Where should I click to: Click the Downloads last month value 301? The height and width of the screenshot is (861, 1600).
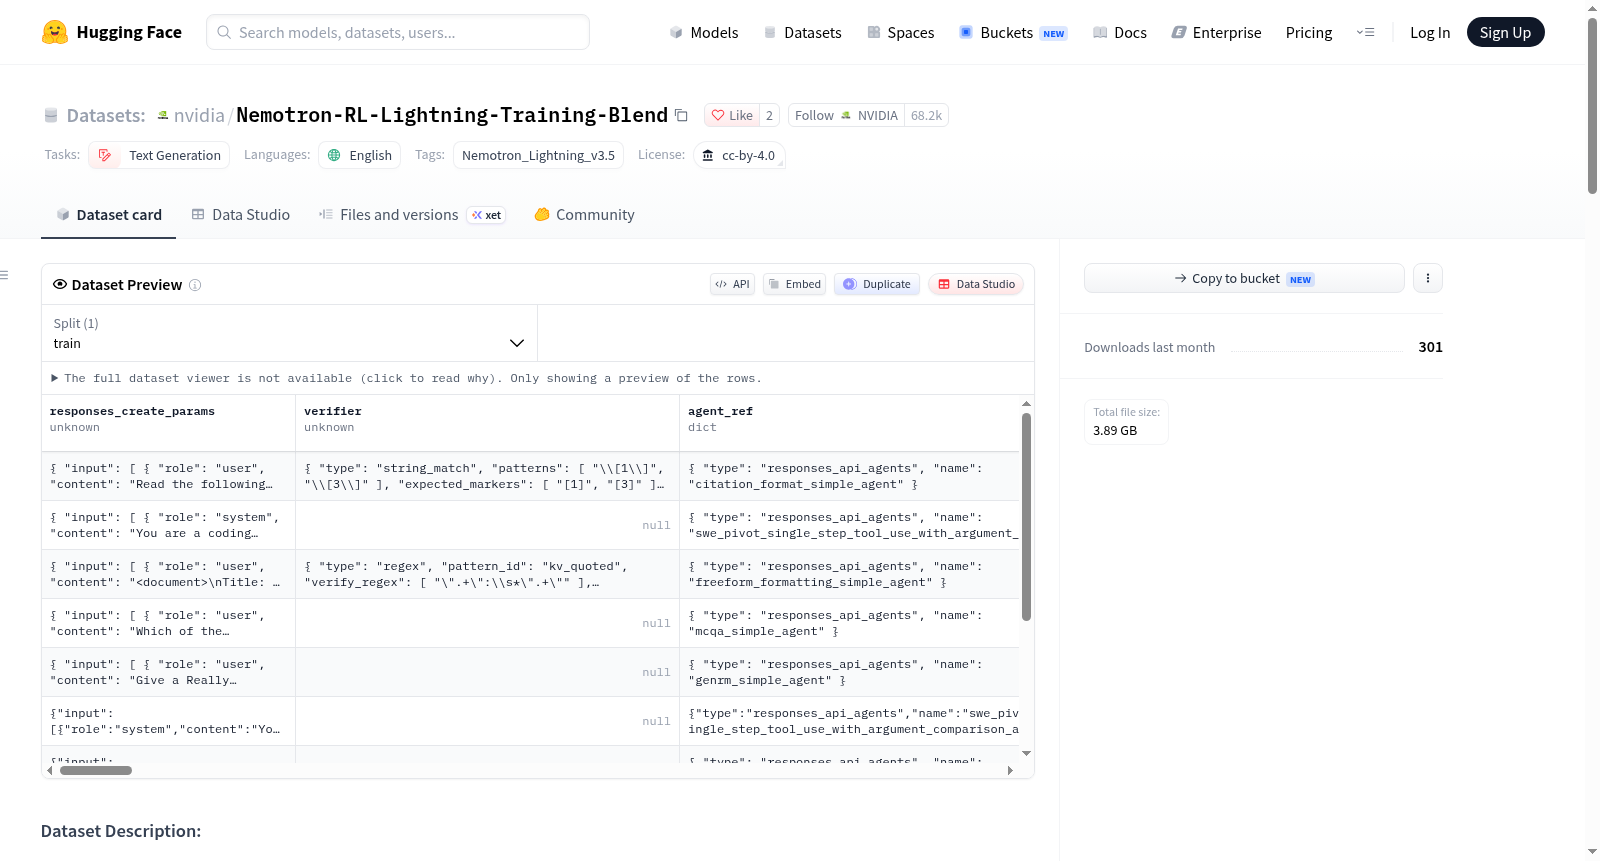coord(1430,347)
